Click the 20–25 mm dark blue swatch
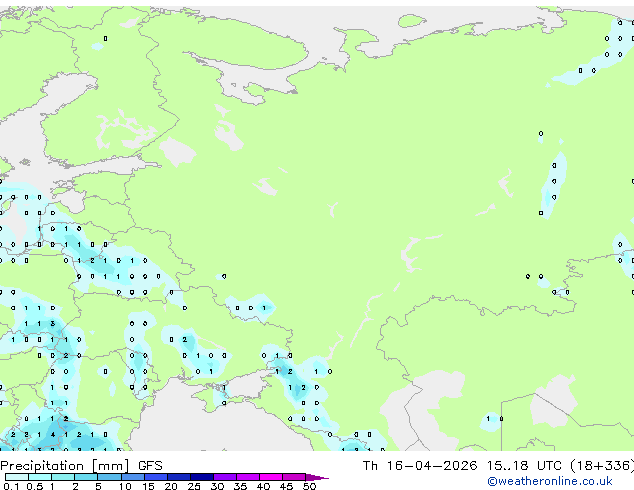634x490 pixels. 179,477
